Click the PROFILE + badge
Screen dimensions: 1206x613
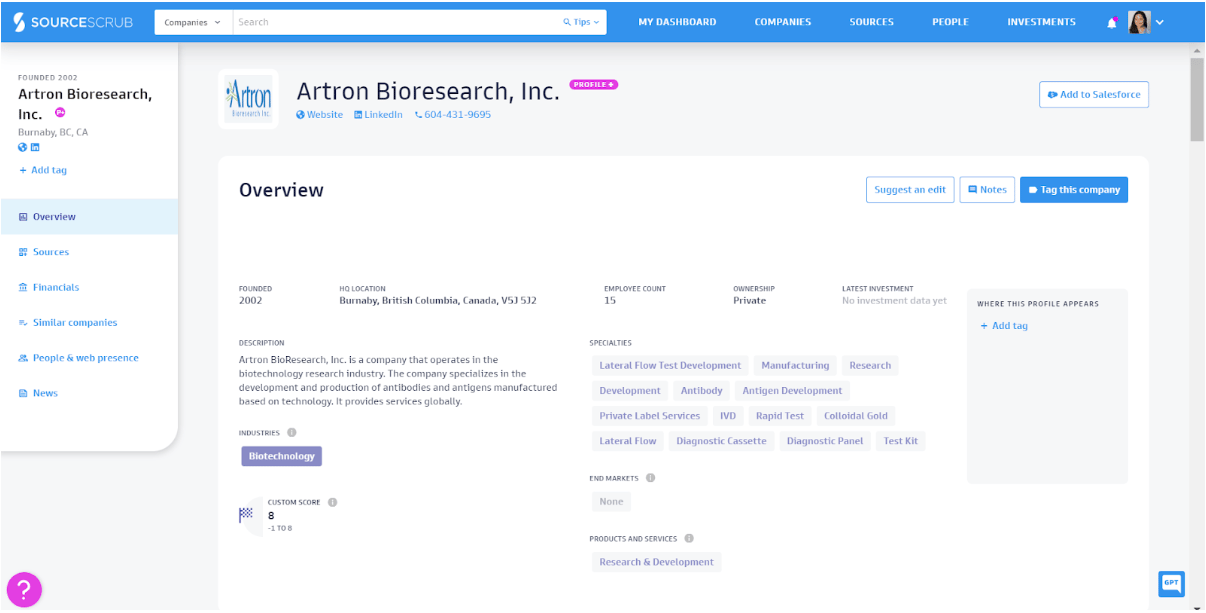coord(594,85)
